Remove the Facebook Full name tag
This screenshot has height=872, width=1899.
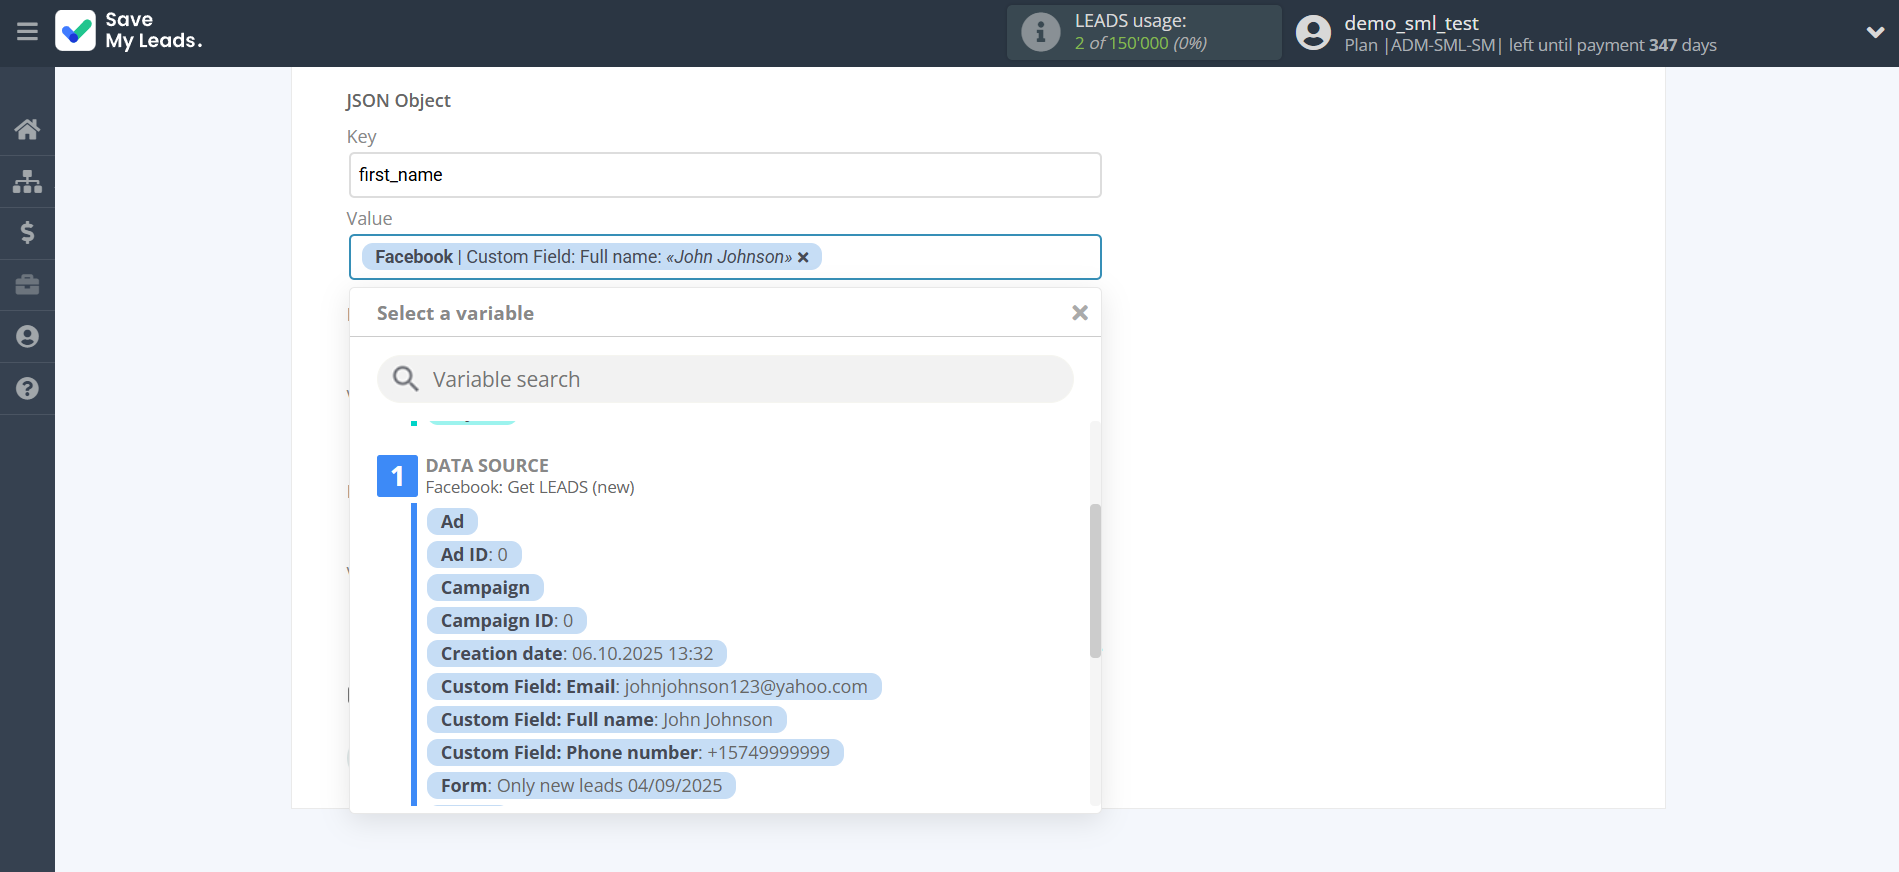(803, 258)
